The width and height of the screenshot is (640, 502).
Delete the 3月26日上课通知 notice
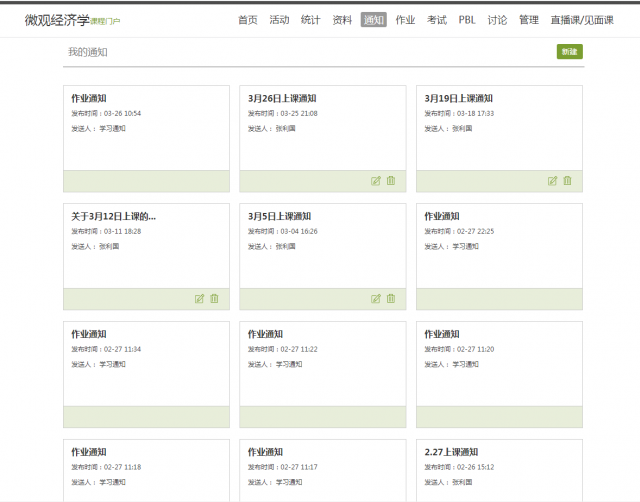pos(391,181)
